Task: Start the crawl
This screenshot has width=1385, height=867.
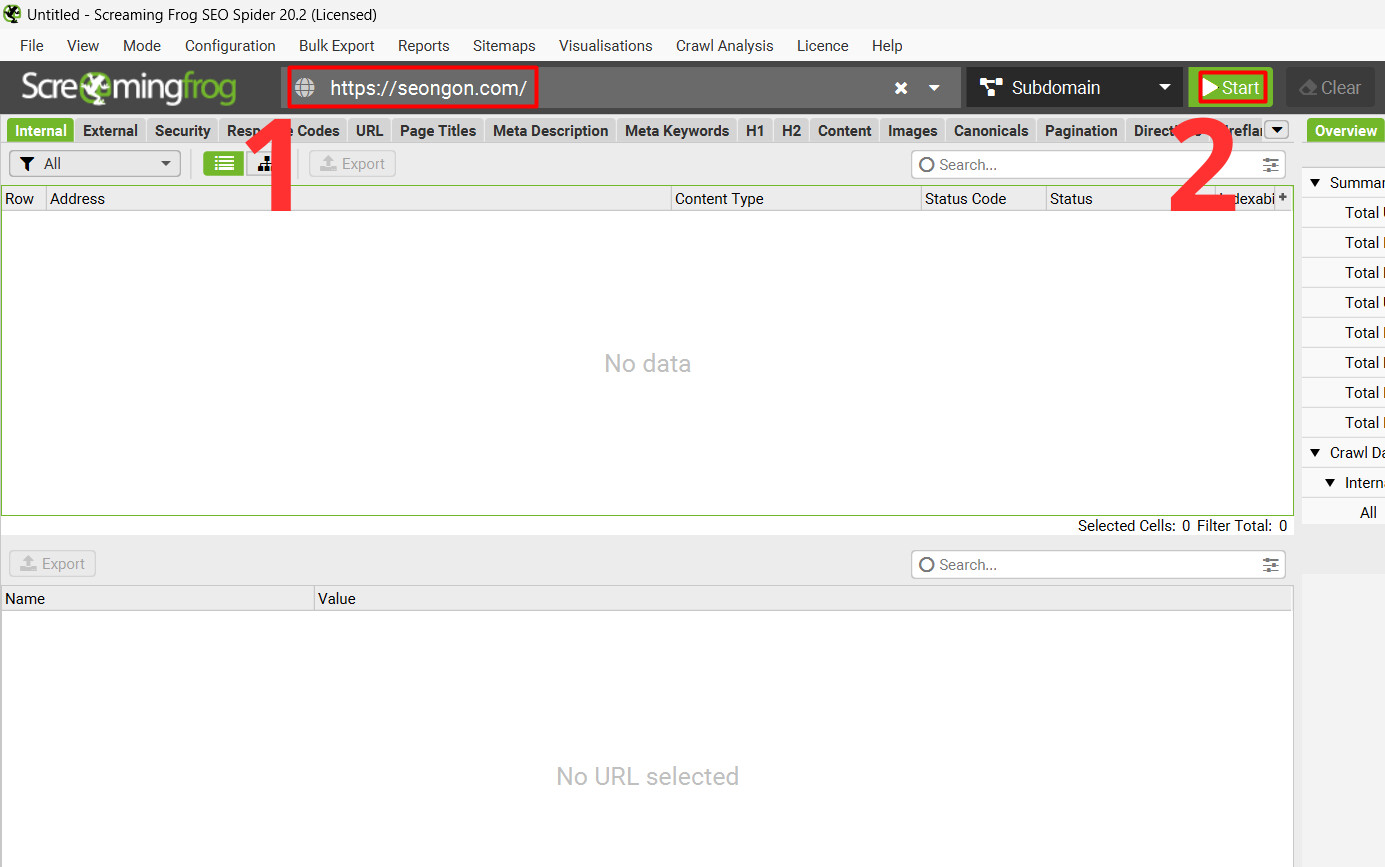Action: (x=1231, y=88)
